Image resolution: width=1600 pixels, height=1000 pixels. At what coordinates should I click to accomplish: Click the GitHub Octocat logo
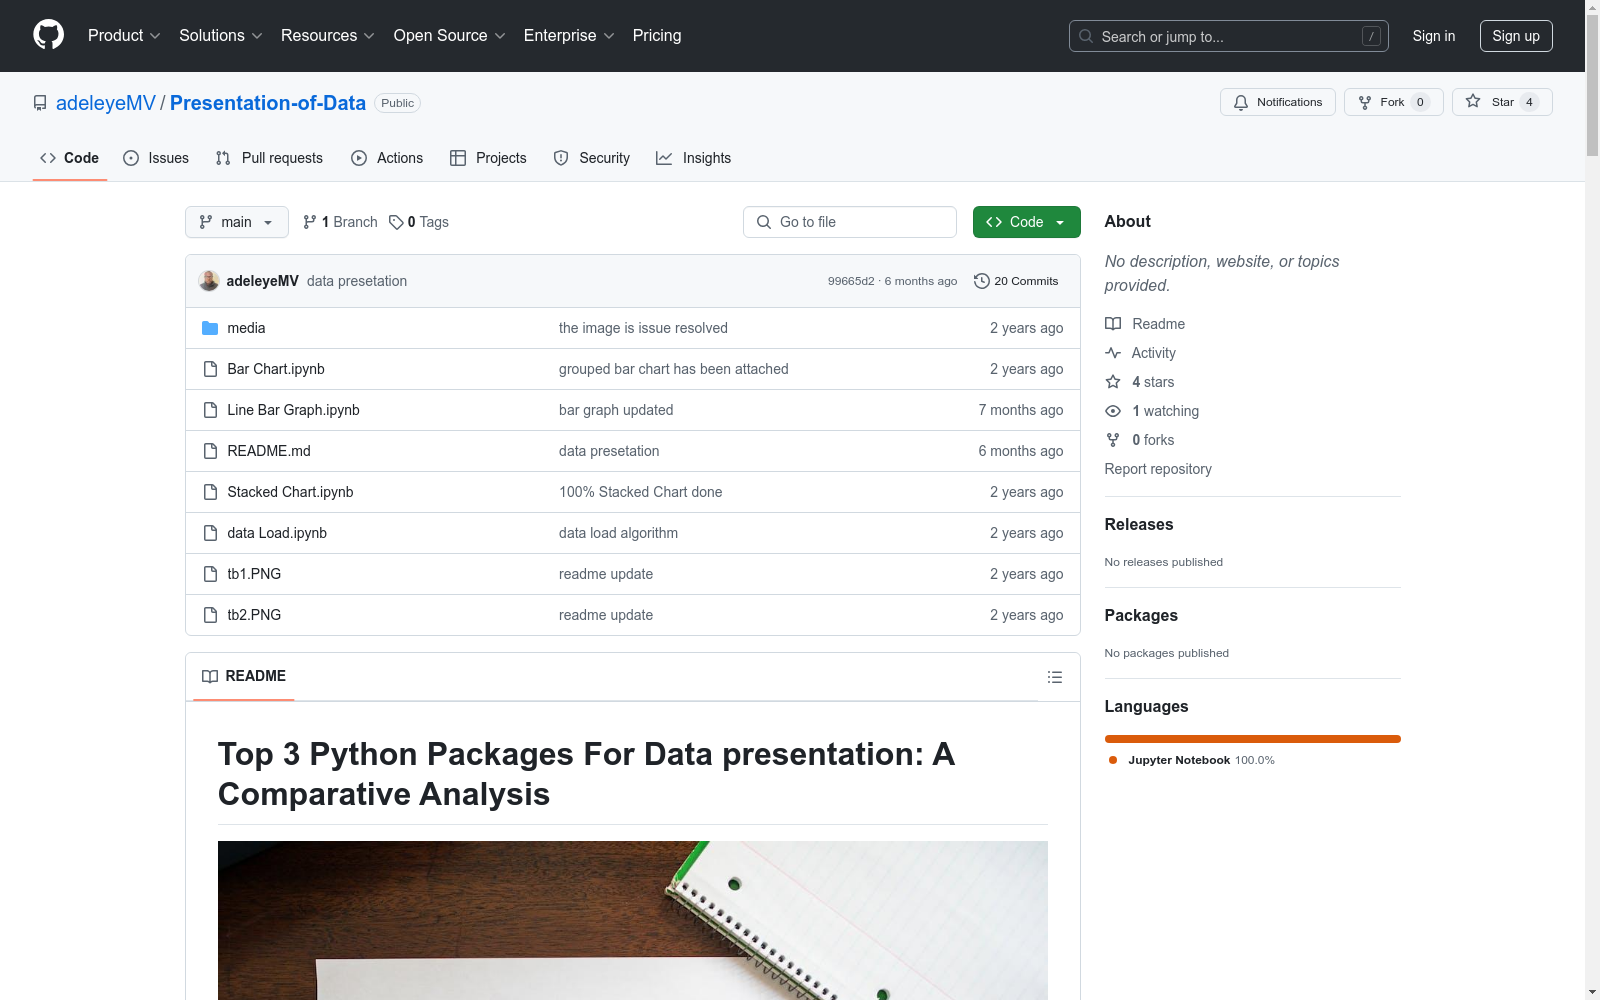pyautogui.click(x=48, y=35)
